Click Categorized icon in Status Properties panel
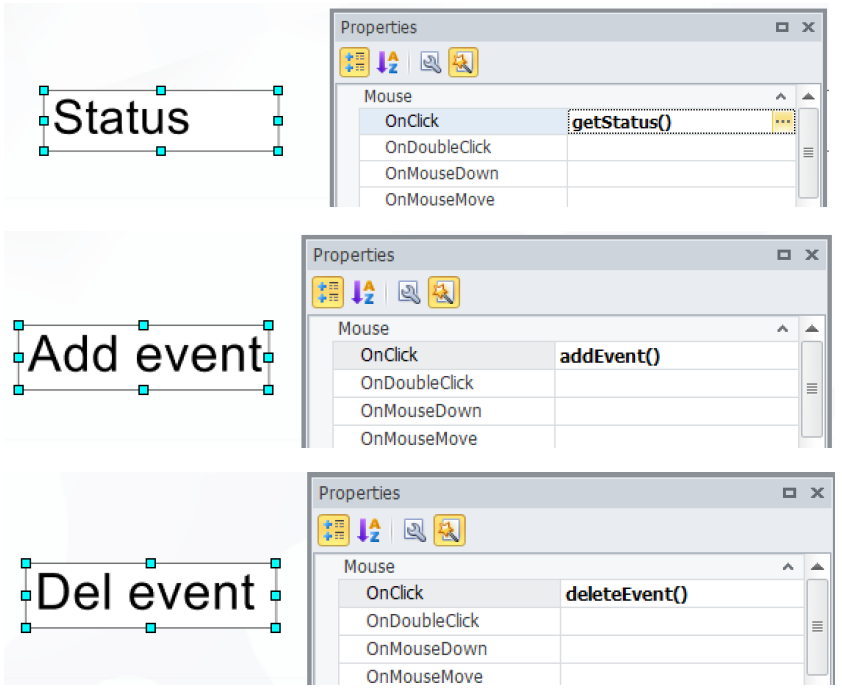This screenshot has width=842, height=698. tap(354, 62)
